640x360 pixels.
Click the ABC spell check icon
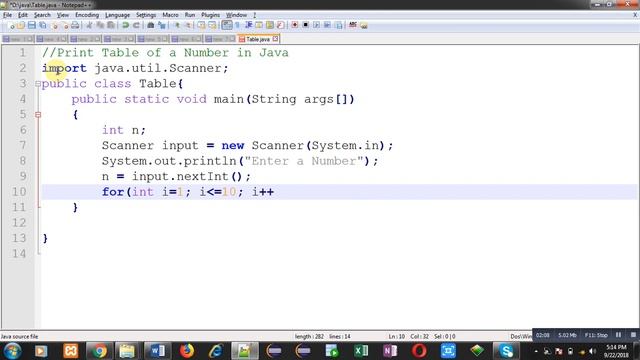tap(353, 25)
